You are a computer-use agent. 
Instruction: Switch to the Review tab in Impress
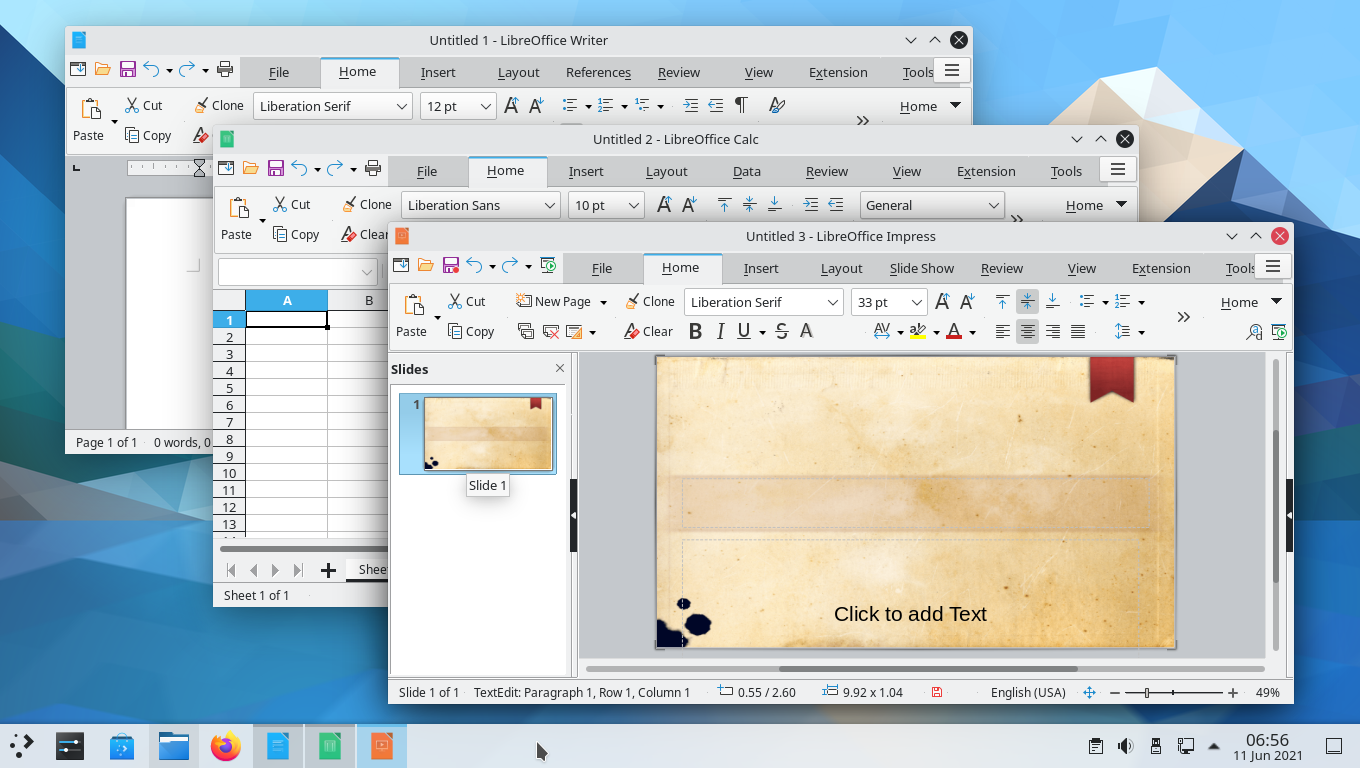pos(1002,268)
